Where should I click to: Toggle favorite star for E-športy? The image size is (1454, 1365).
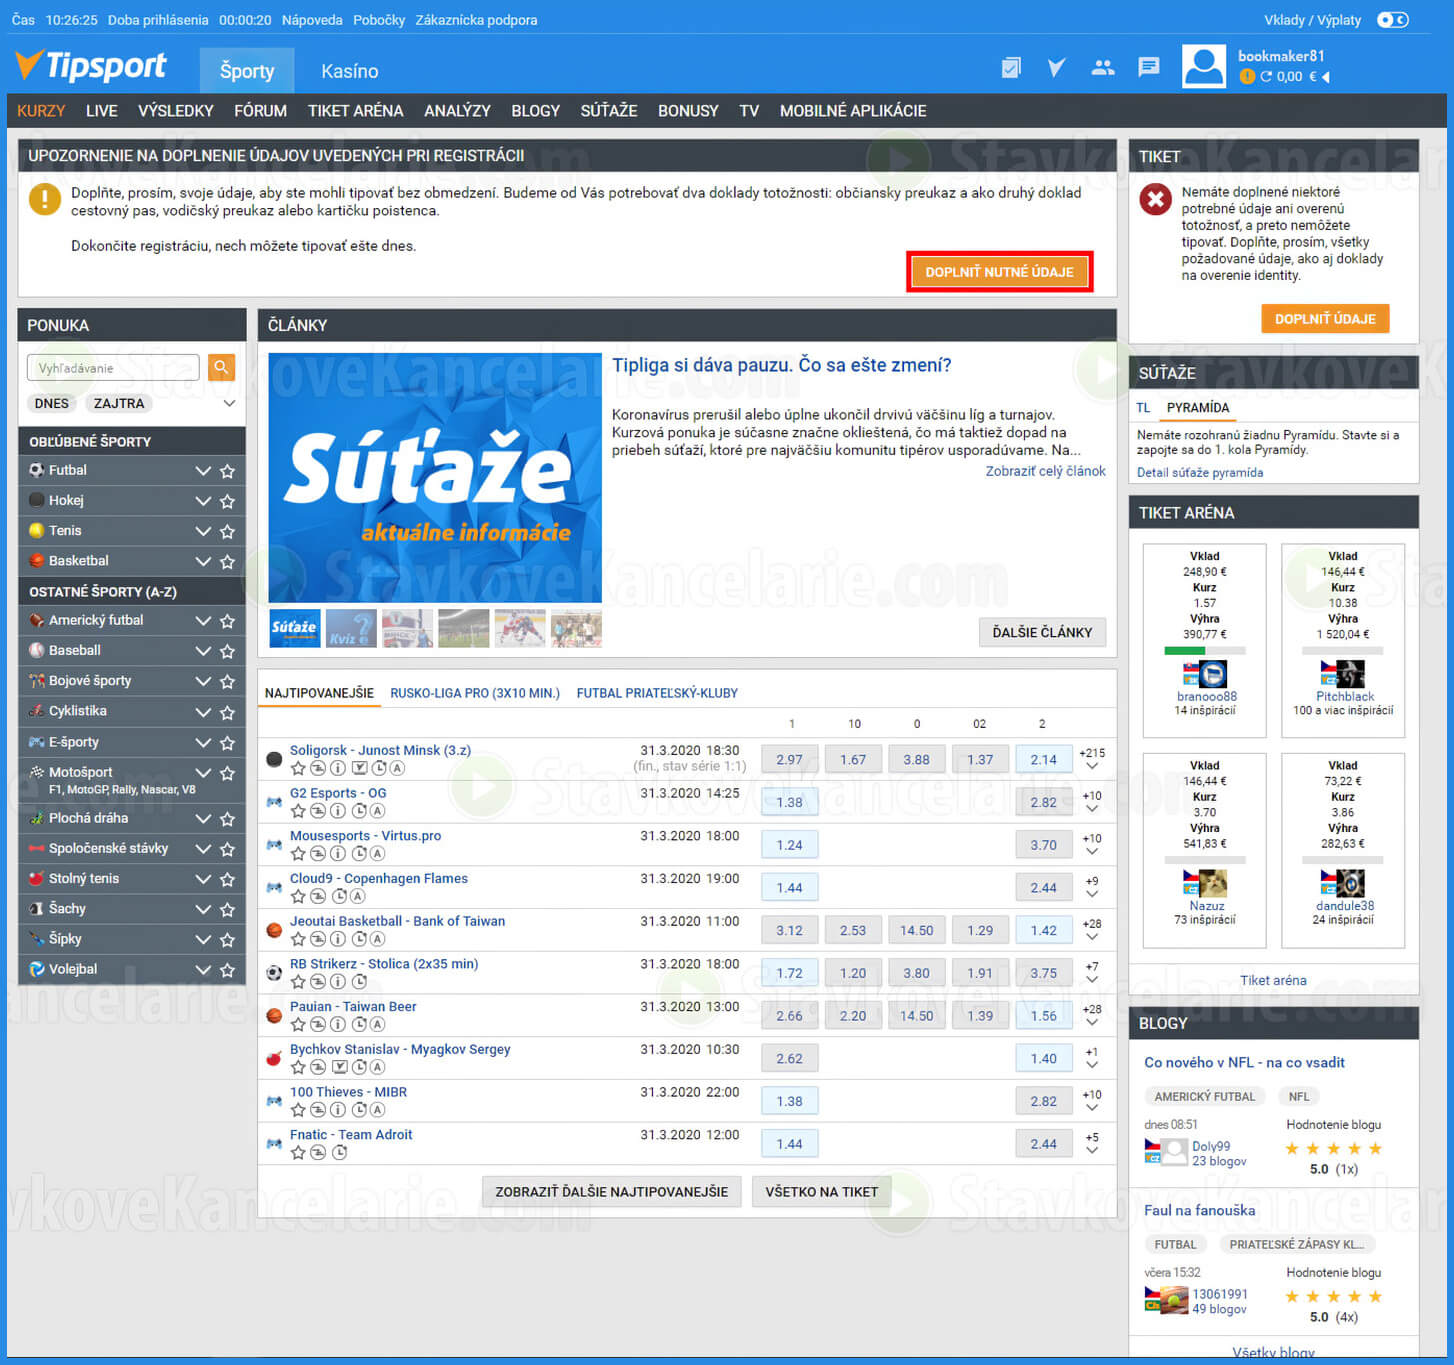pyautogui.click(x=228, y=743)
